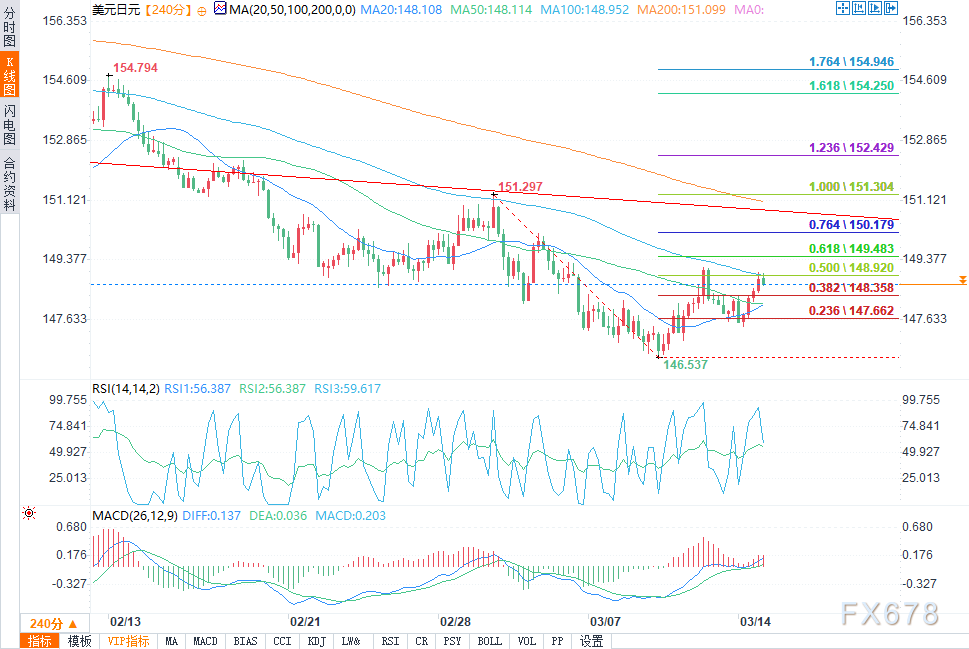This screenshot has height=649, width=969.
Task: Select the 闪电图 side tab
Action: pyautogui.click(x=9, y=124)
